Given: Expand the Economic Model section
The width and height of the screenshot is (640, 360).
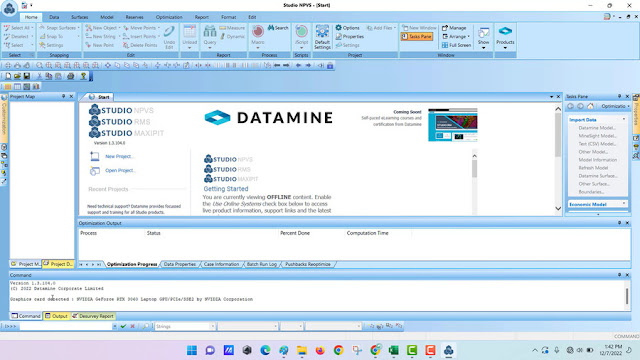Looking at the screenshot, I should [x=624, y=204].
